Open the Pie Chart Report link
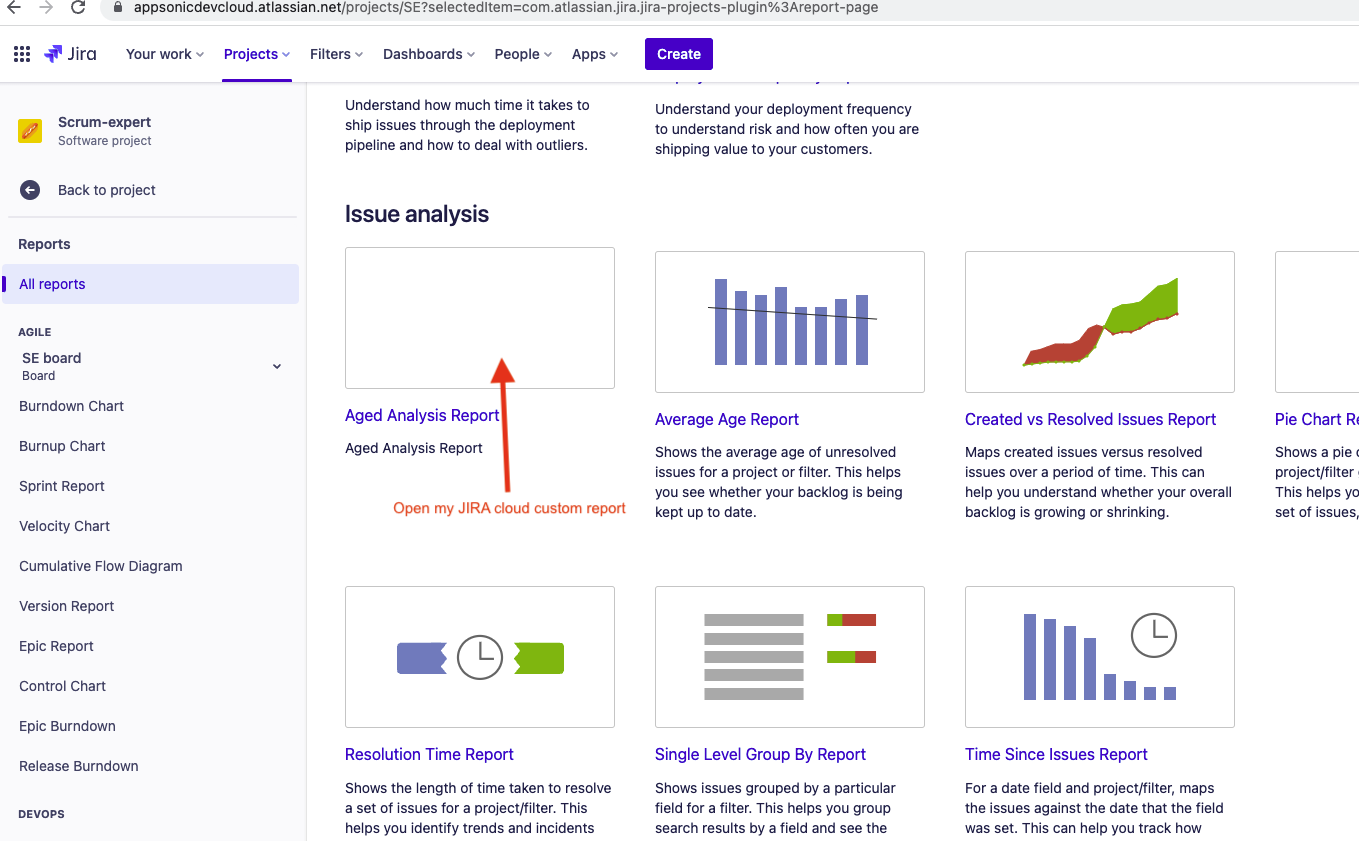Screen dimensions: 1359x841 click(1317, 419)
